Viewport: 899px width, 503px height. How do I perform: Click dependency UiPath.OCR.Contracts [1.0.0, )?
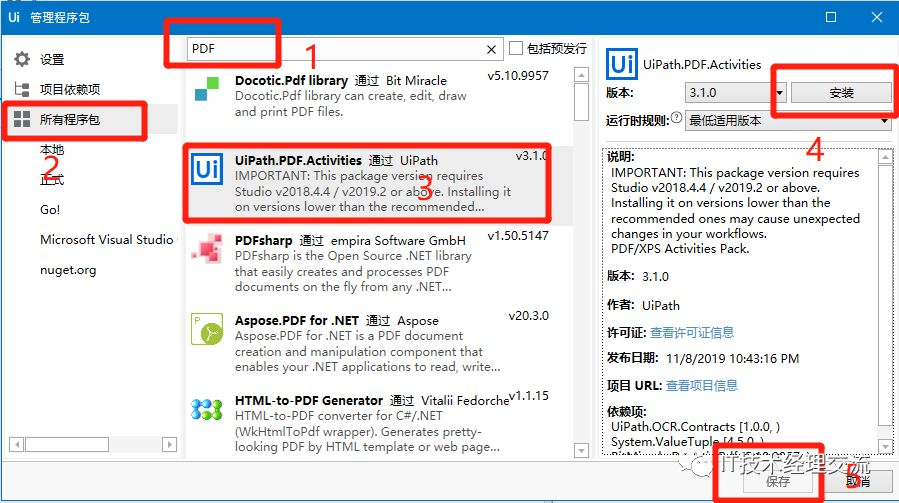695,427
